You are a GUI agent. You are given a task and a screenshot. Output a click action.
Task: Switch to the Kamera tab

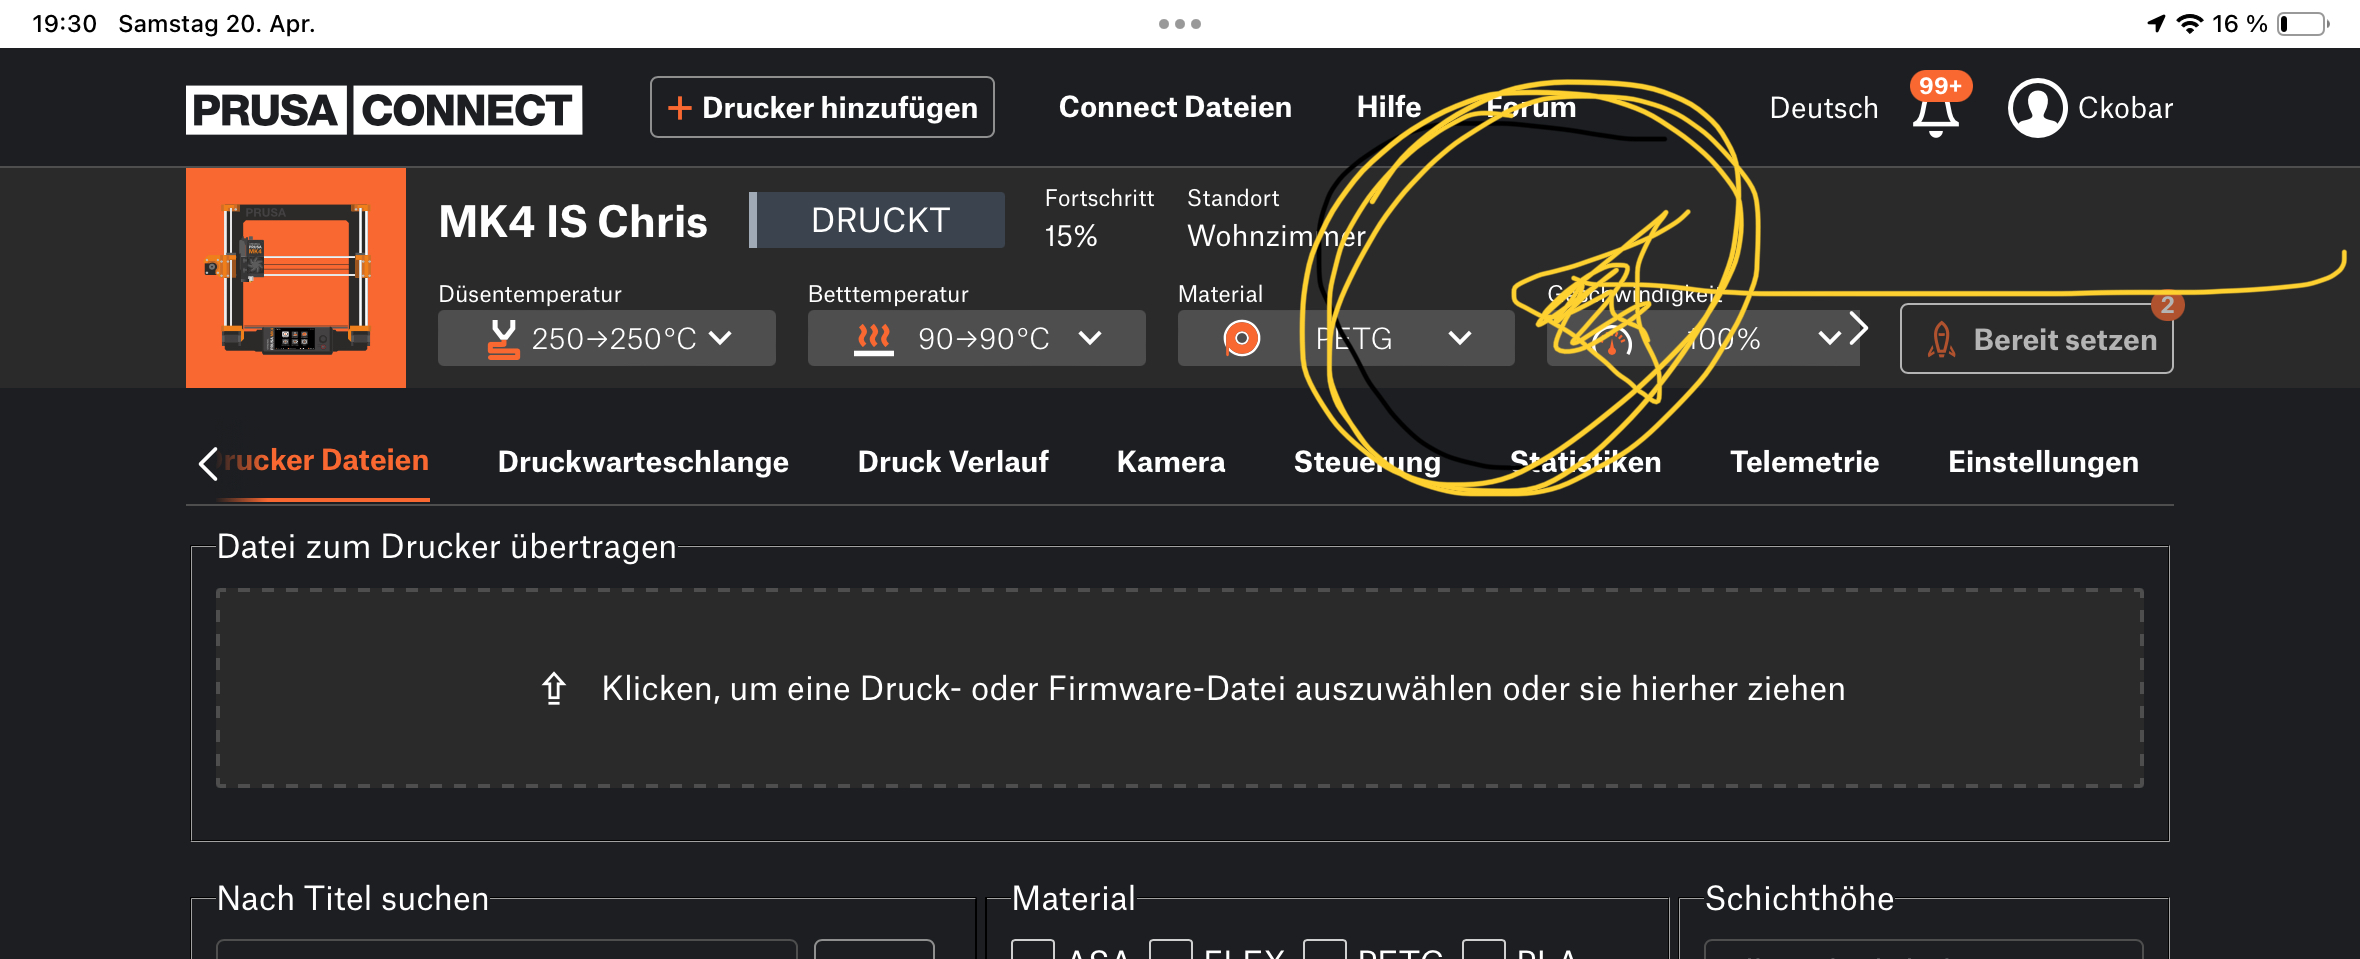tap(1171, 462)
